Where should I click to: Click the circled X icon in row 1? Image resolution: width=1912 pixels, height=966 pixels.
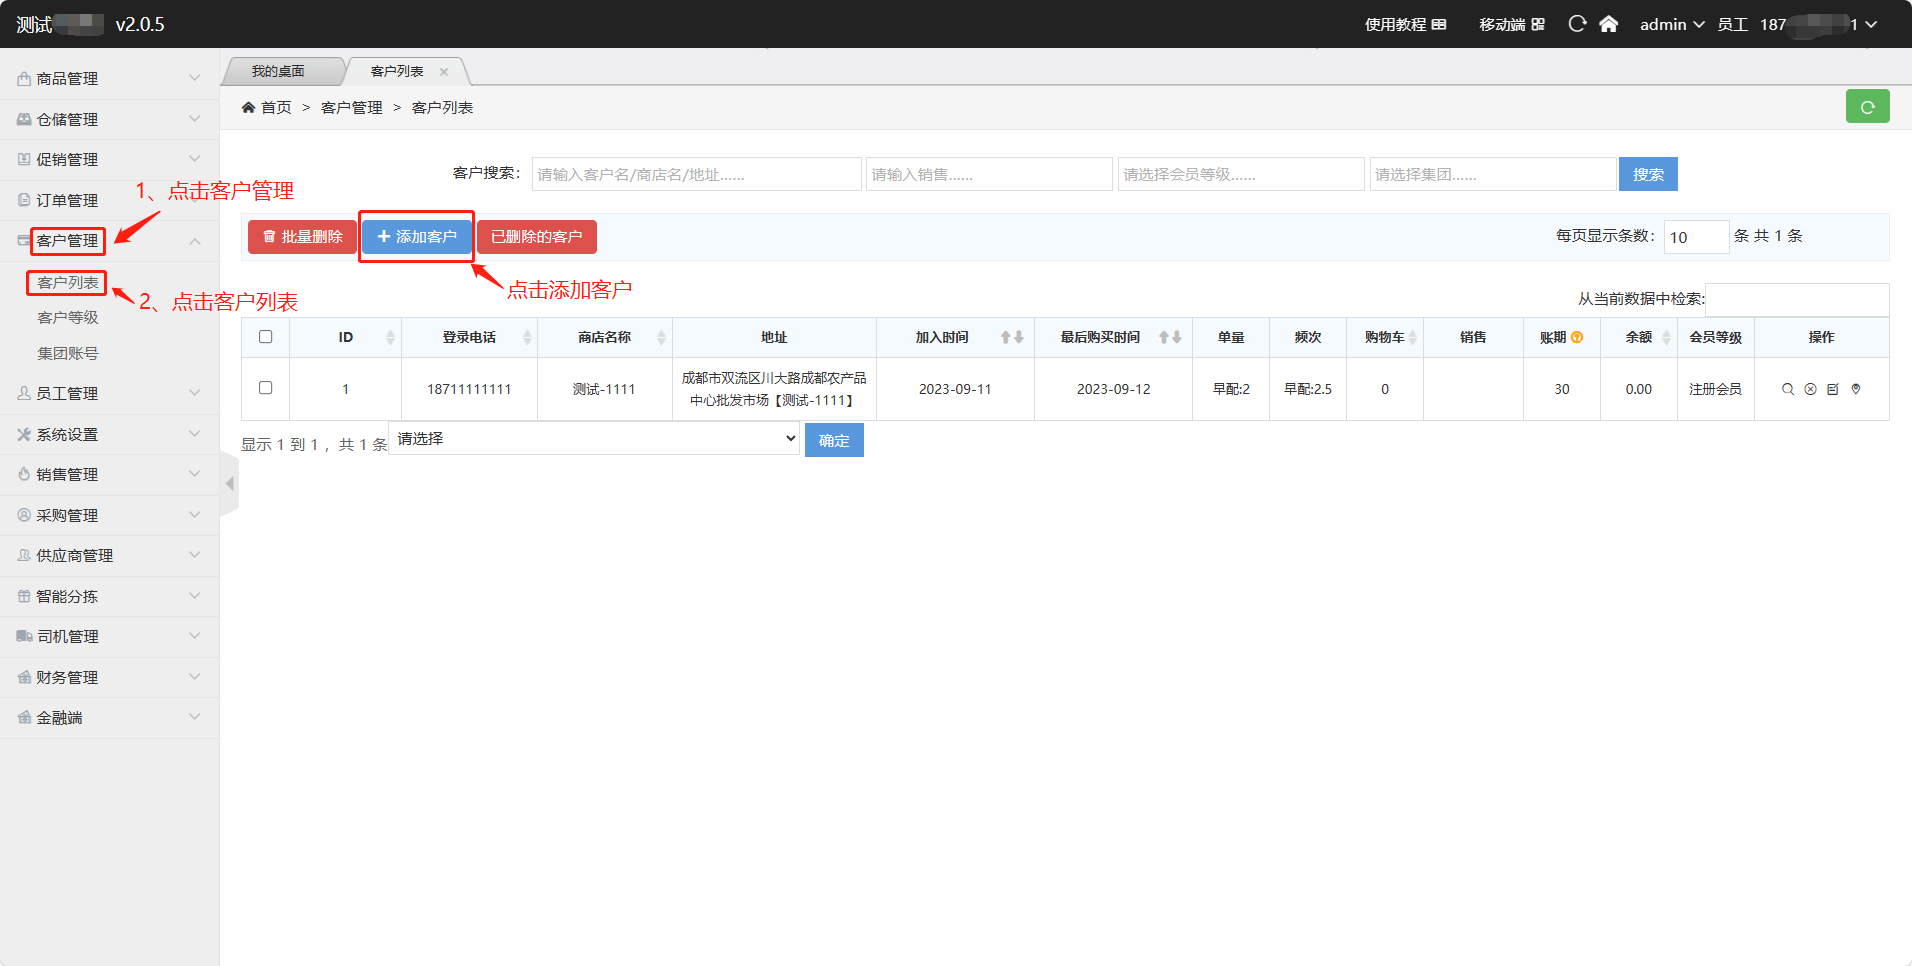[x=1810, y=389]
